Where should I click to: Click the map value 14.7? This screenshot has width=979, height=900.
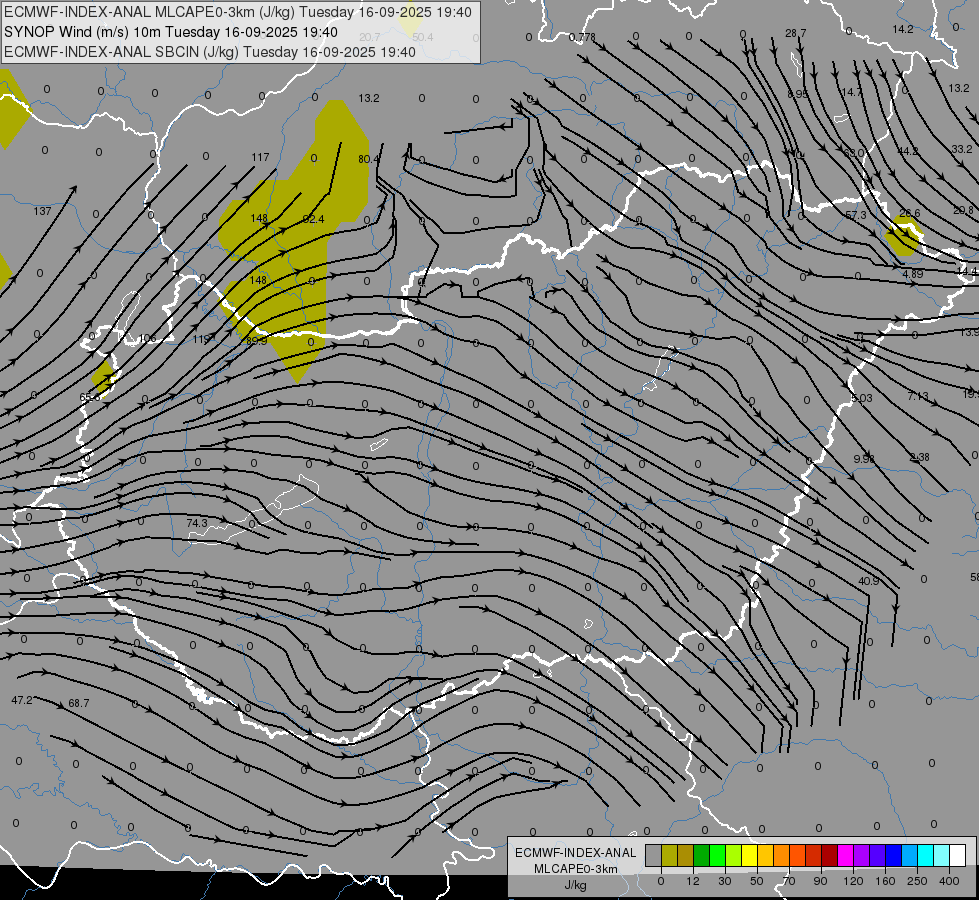[852, 92]
